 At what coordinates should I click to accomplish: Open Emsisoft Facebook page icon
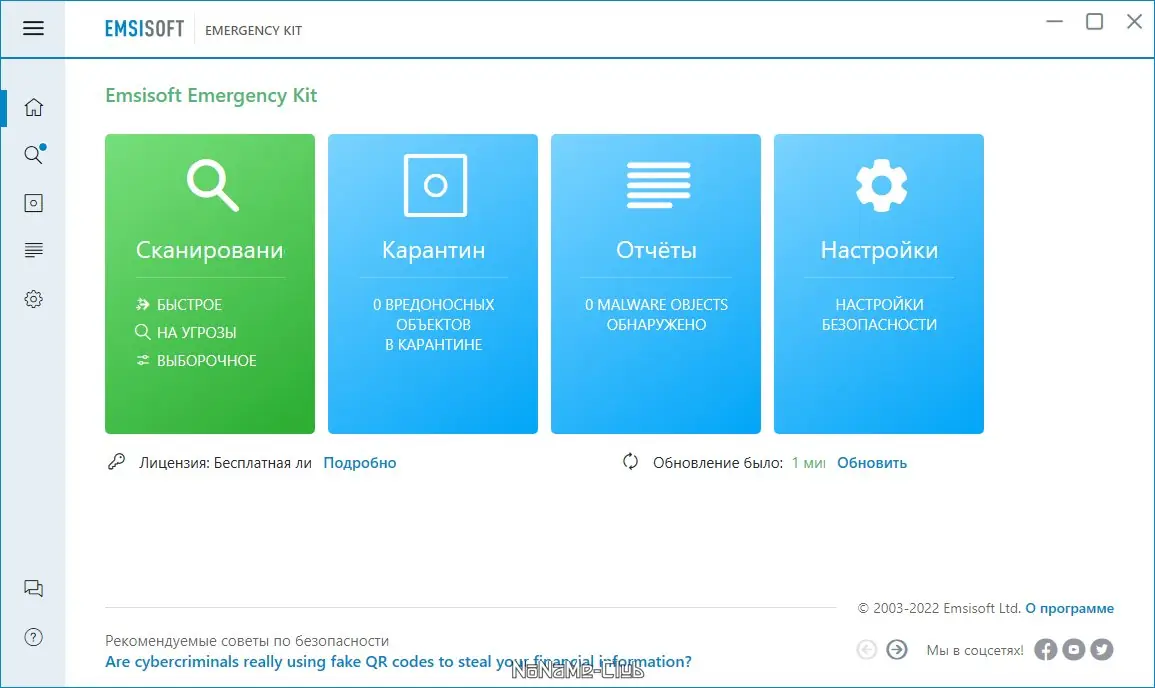point(1045,649)
